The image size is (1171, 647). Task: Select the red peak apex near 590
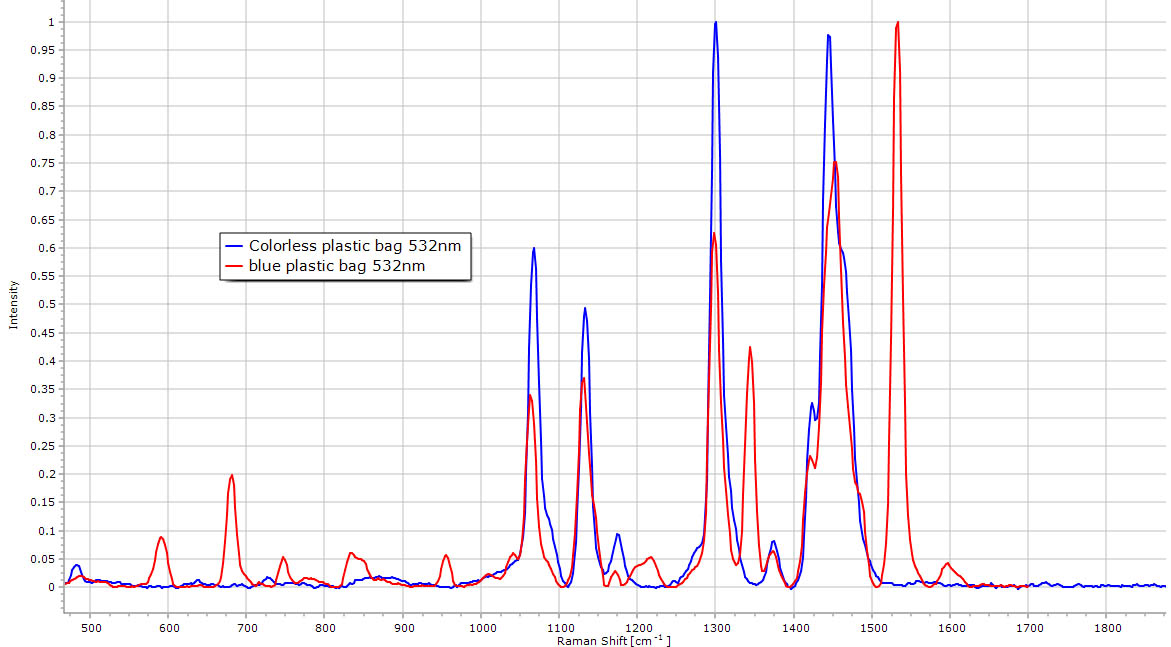click(x=161, y=537)
